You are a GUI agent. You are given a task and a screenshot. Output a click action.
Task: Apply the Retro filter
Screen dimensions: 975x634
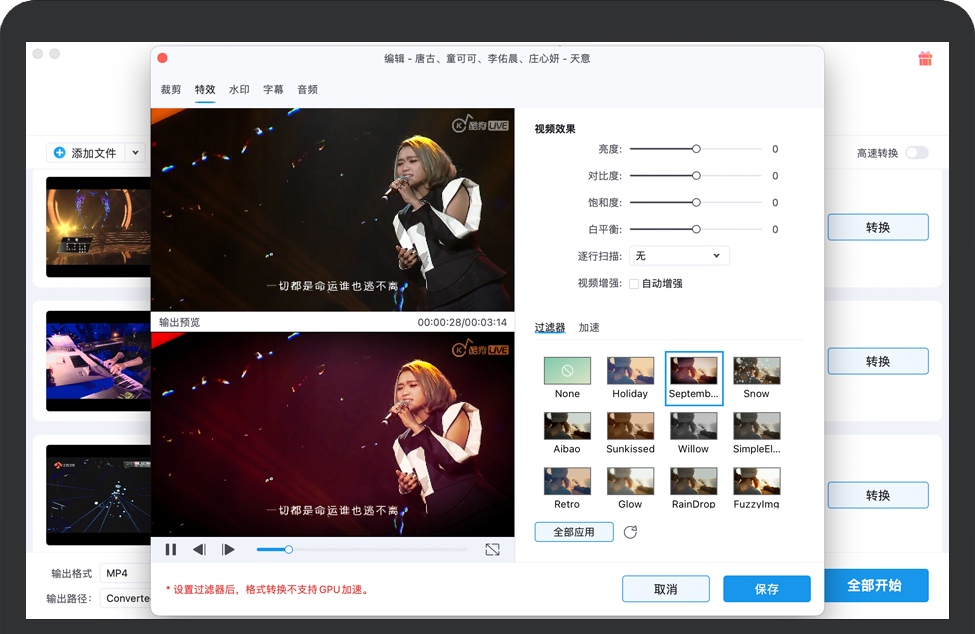click(x=567, y=489)
